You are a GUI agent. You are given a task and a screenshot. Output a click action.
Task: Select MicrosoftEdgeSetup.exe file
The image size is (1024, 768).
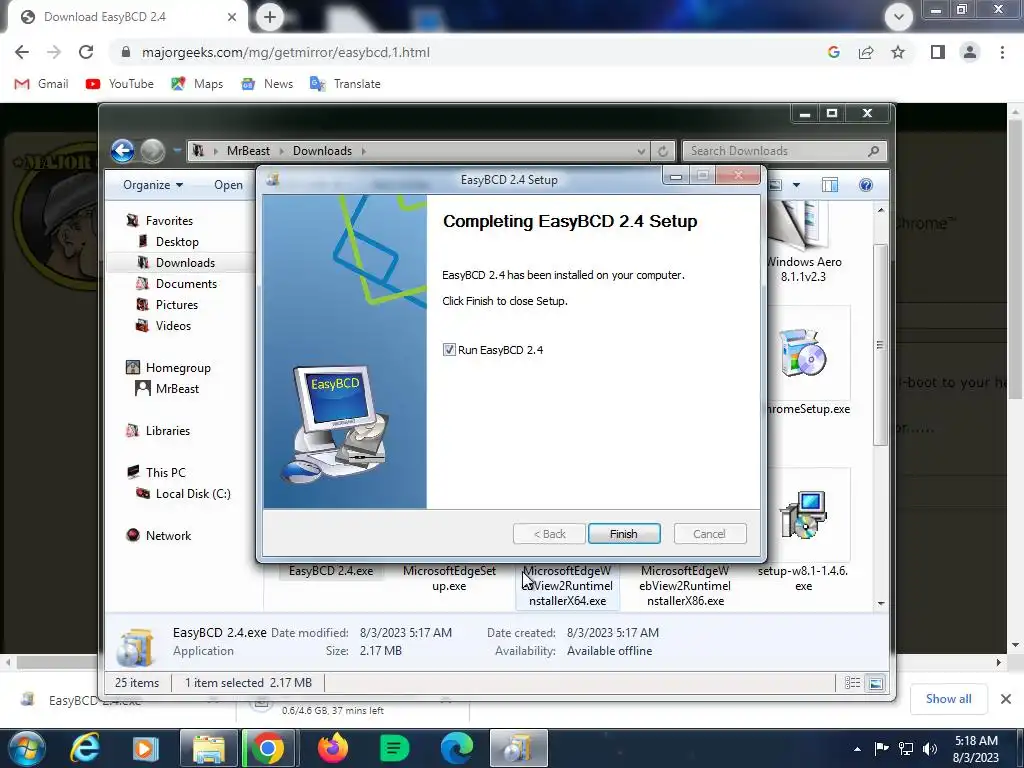point(449,578)
